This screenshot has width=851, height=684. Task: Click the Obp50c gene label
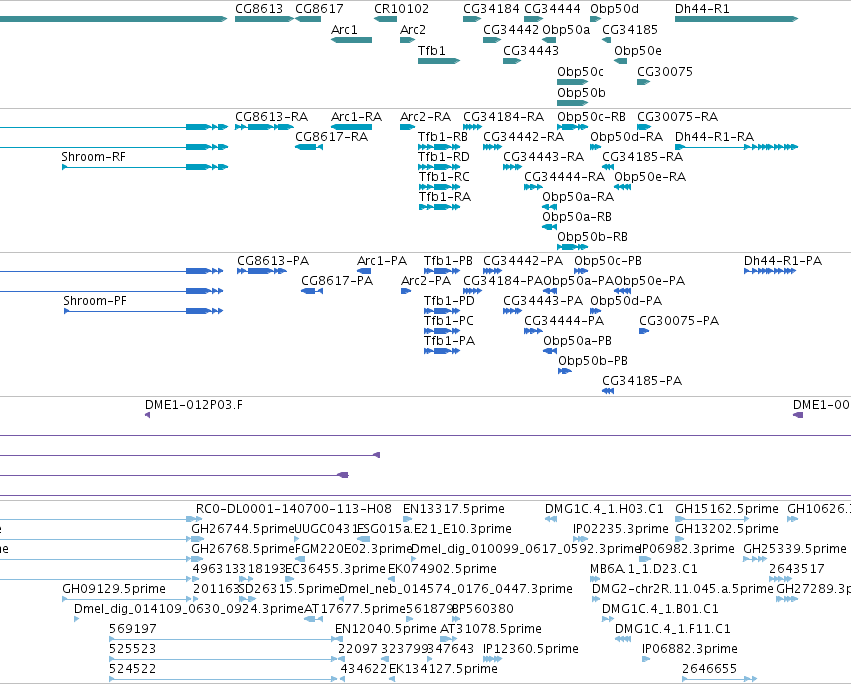tap(580, 72)
